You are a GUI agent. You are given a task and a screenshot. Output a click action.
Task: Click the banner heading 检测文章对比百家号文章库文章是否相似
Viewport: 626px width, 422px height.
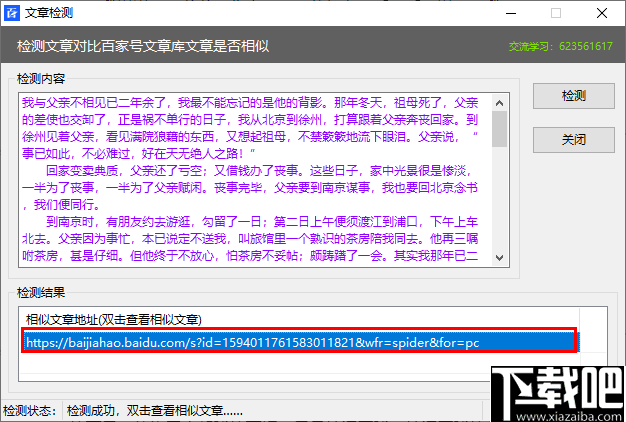tap(143, 46)
